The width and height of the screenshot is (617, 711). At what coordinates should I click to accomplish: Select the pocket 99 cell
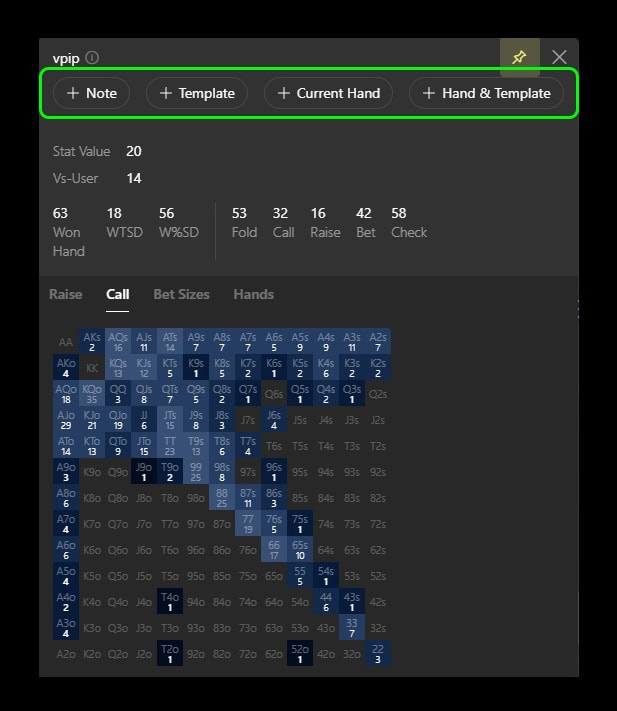coord(196,471)
